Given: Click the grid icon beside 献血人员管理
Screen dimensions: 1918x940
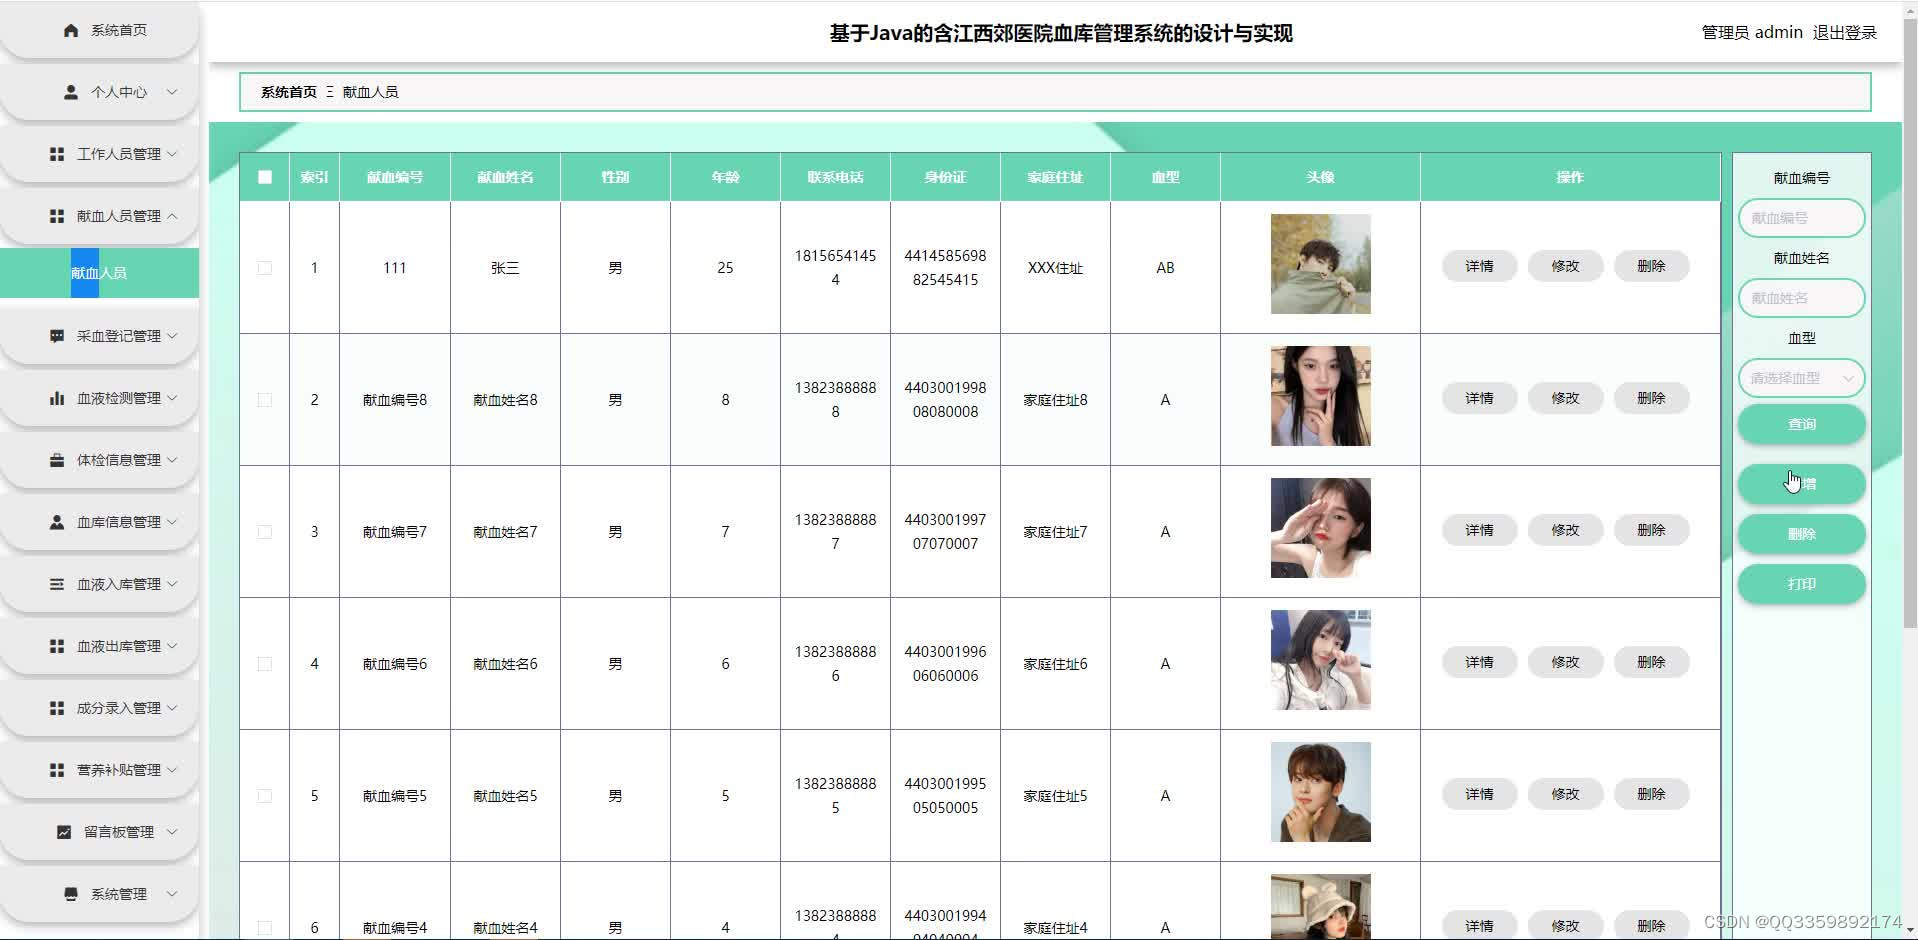Looking at the screenshot, I should [57, 216].
